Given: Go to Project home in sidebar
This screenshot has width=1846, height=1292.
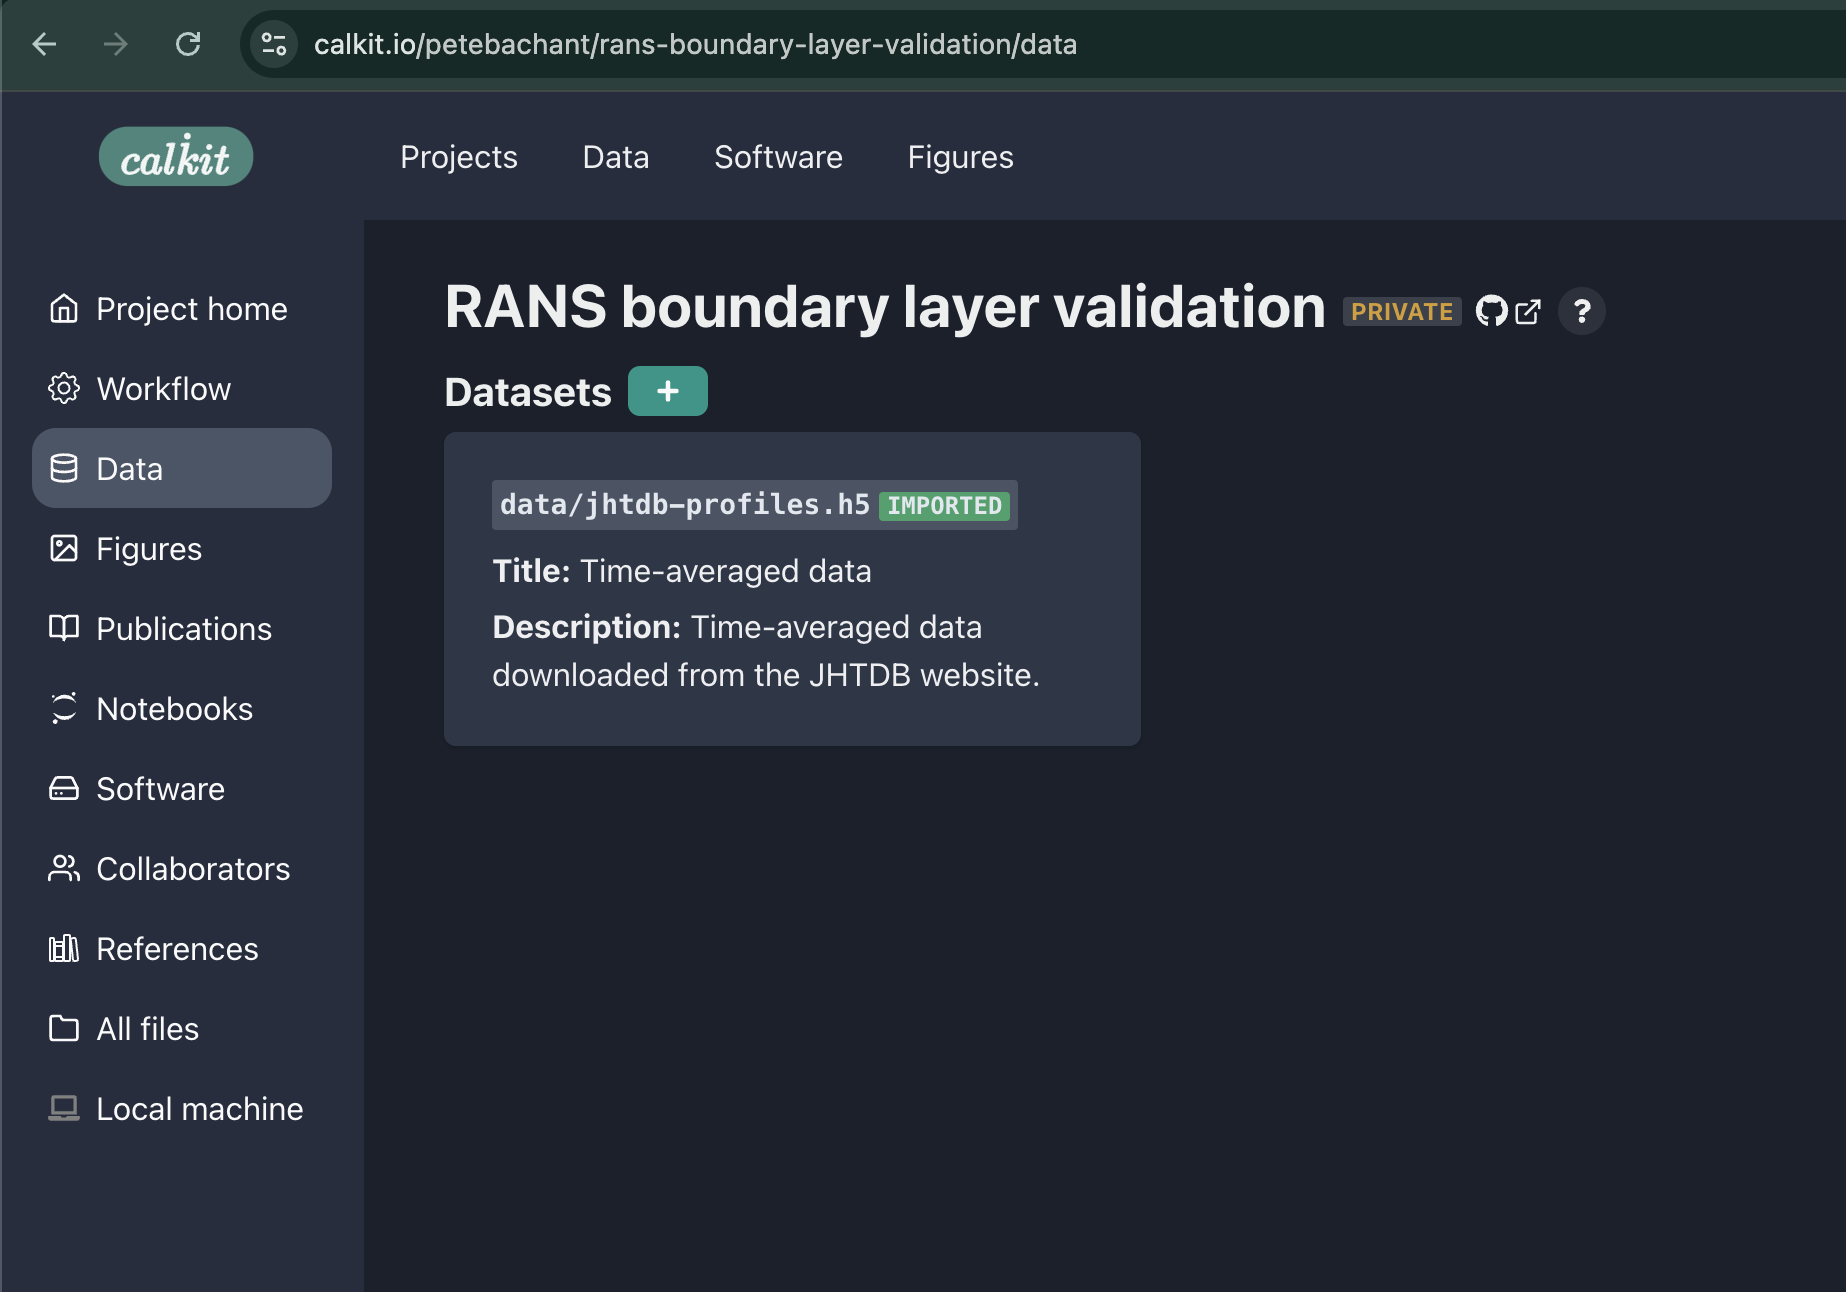Looking at the screenshot, I should 182,308.
